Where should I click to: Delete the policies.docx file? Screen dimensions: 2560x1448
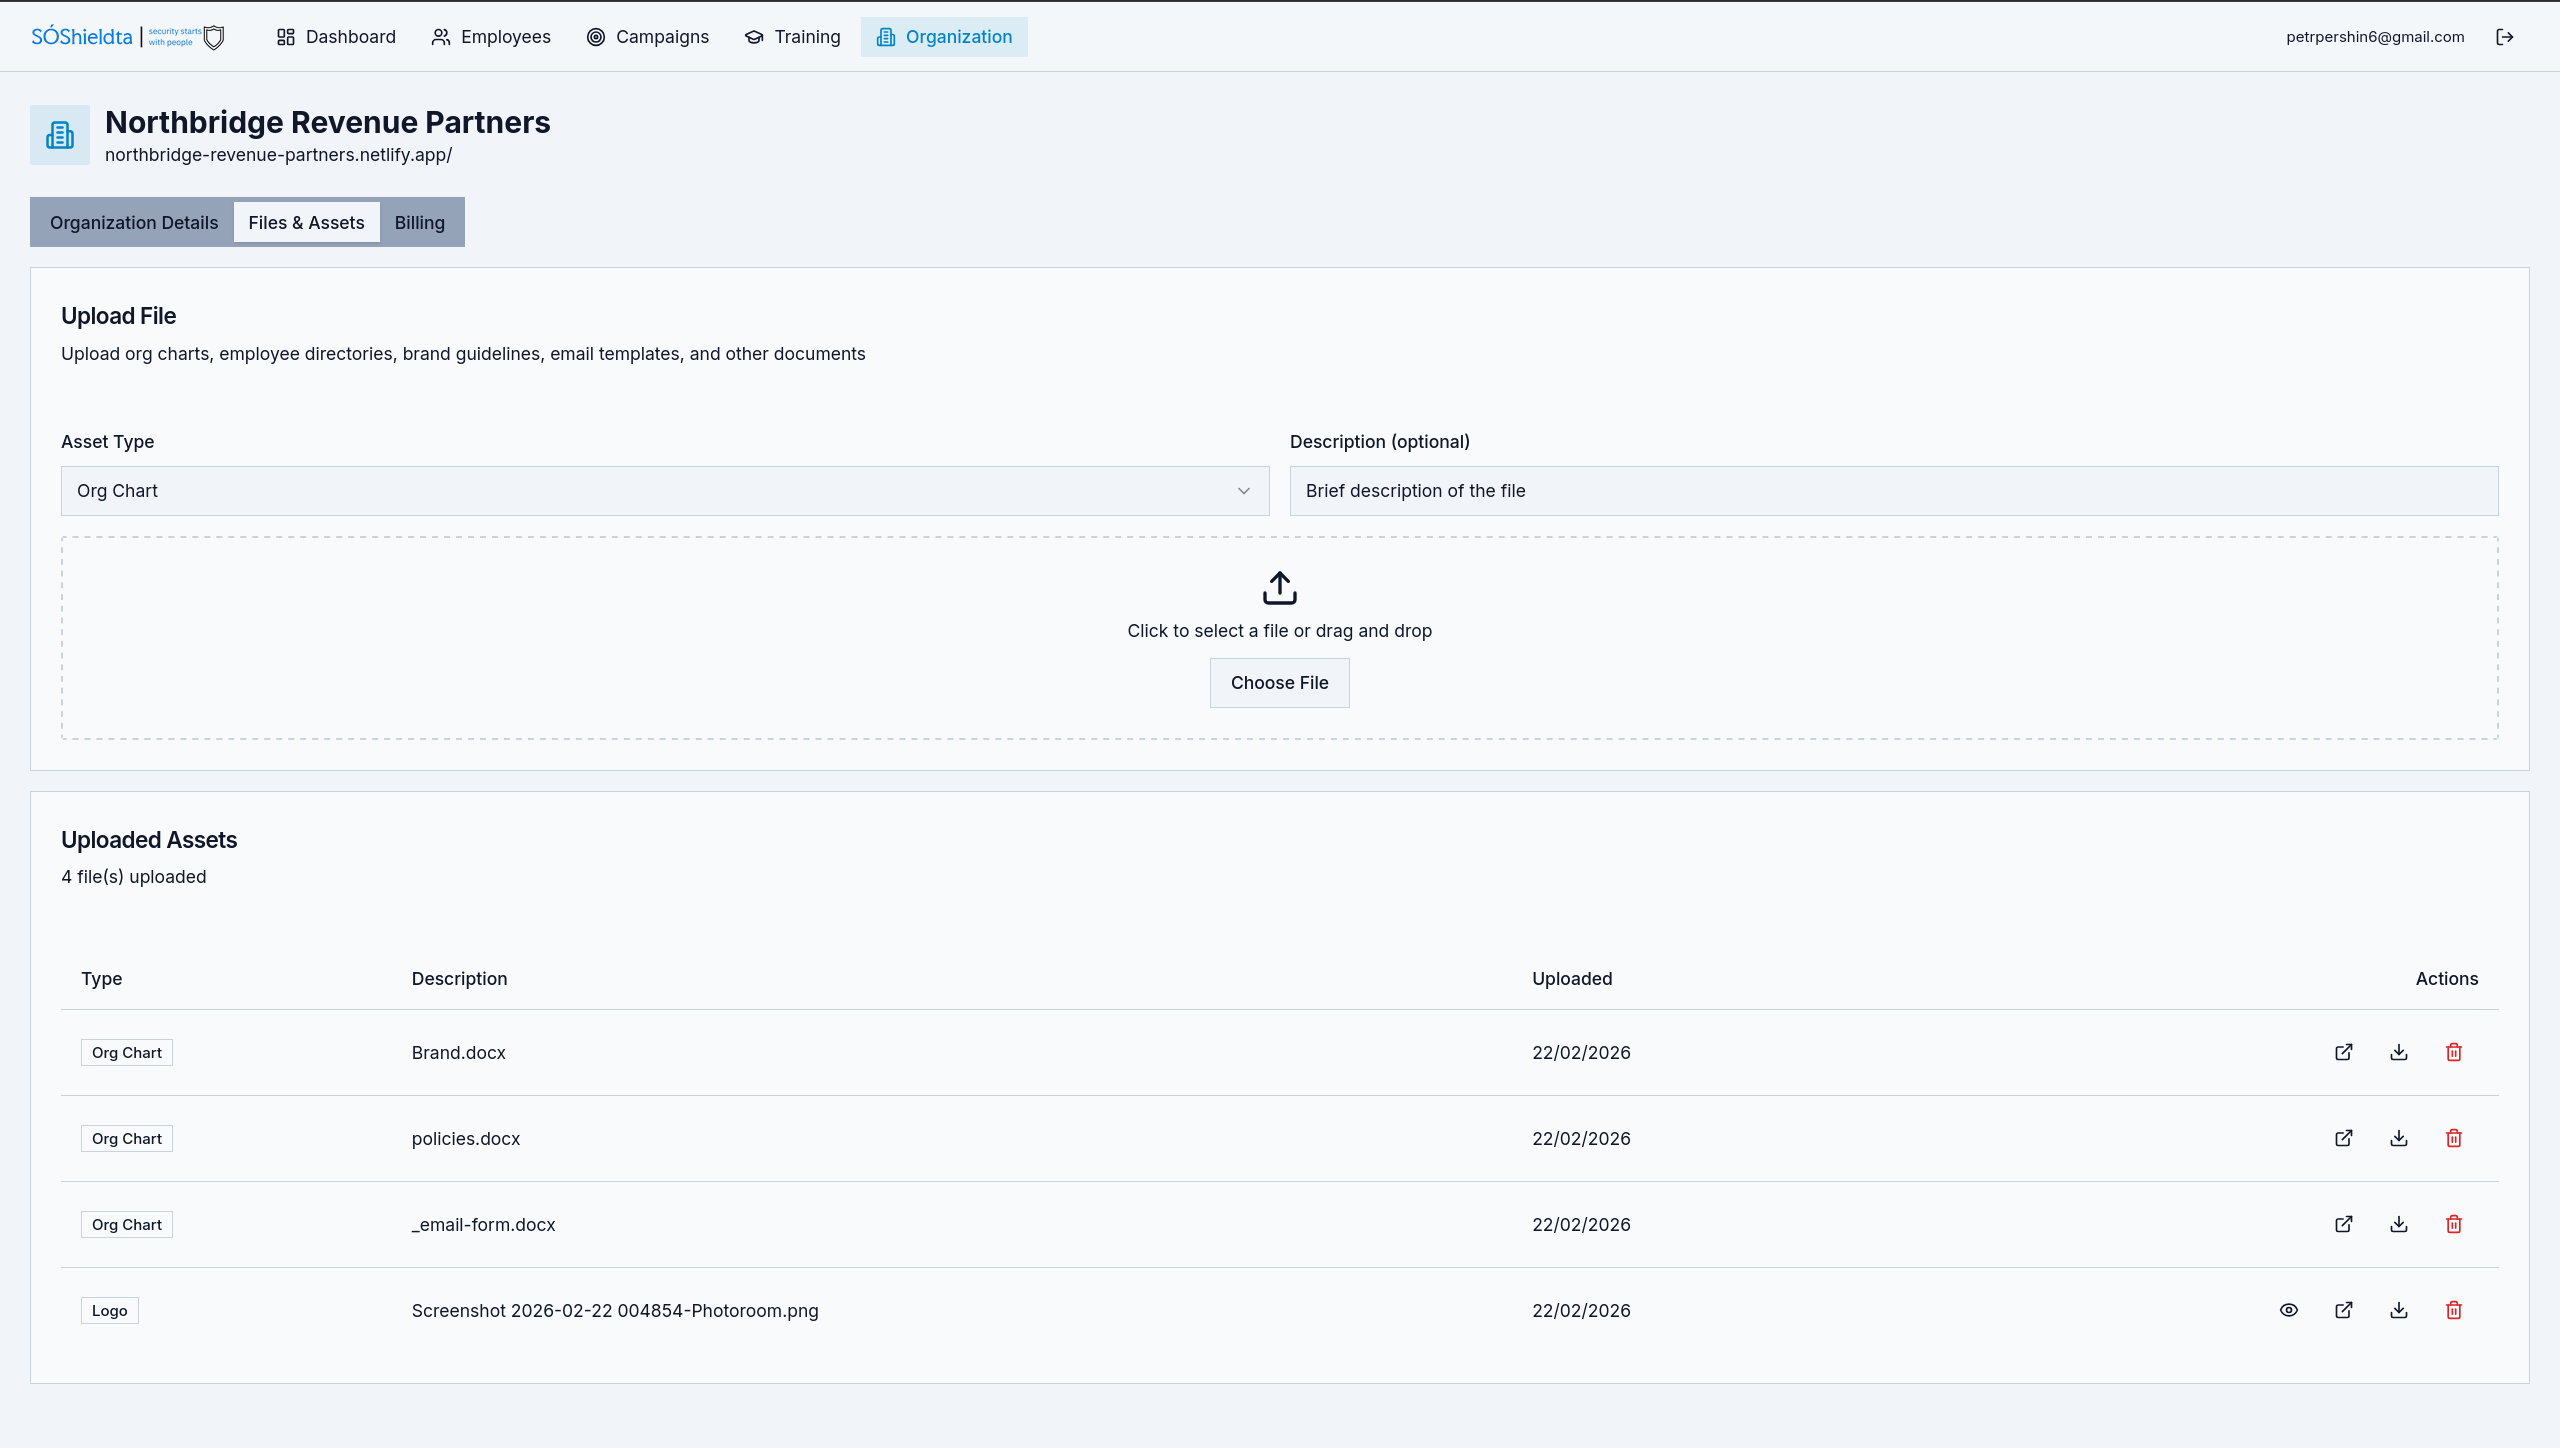tap(2453, 1138)
